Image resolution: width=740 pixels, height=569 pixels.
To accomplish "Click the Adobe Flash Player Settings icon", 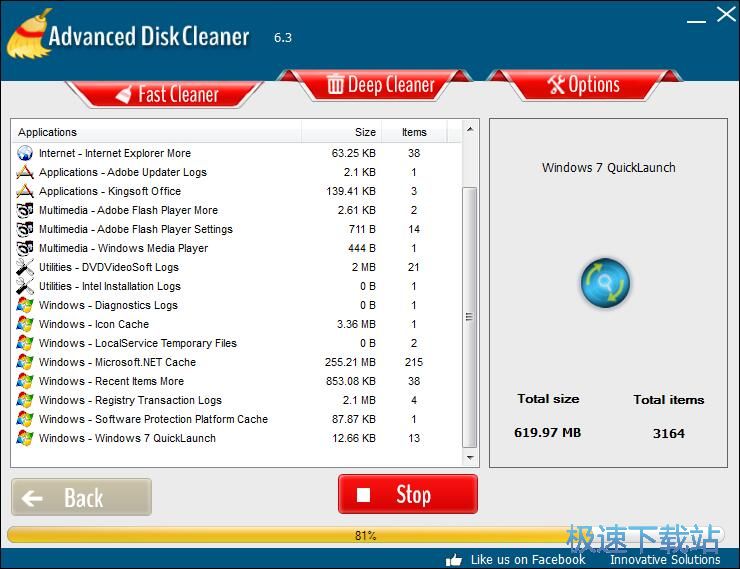I will pyautogui.click(x=25, y=229).
